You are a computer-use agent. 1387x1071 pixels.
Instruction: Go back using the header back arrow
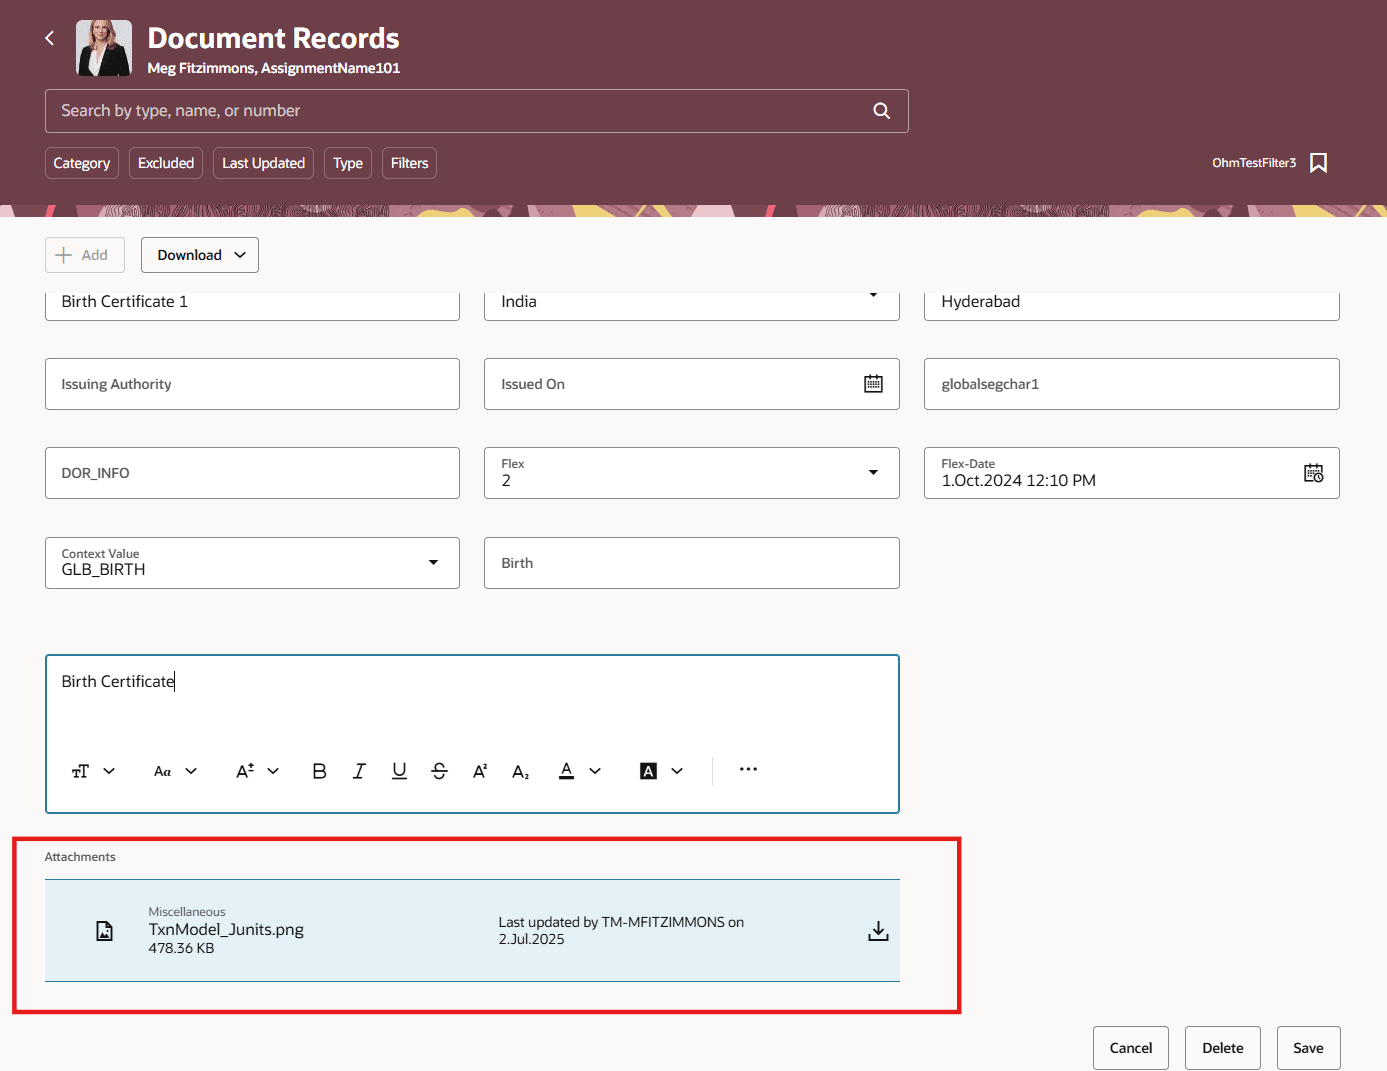pyautogui.click(x=50, y=38)
